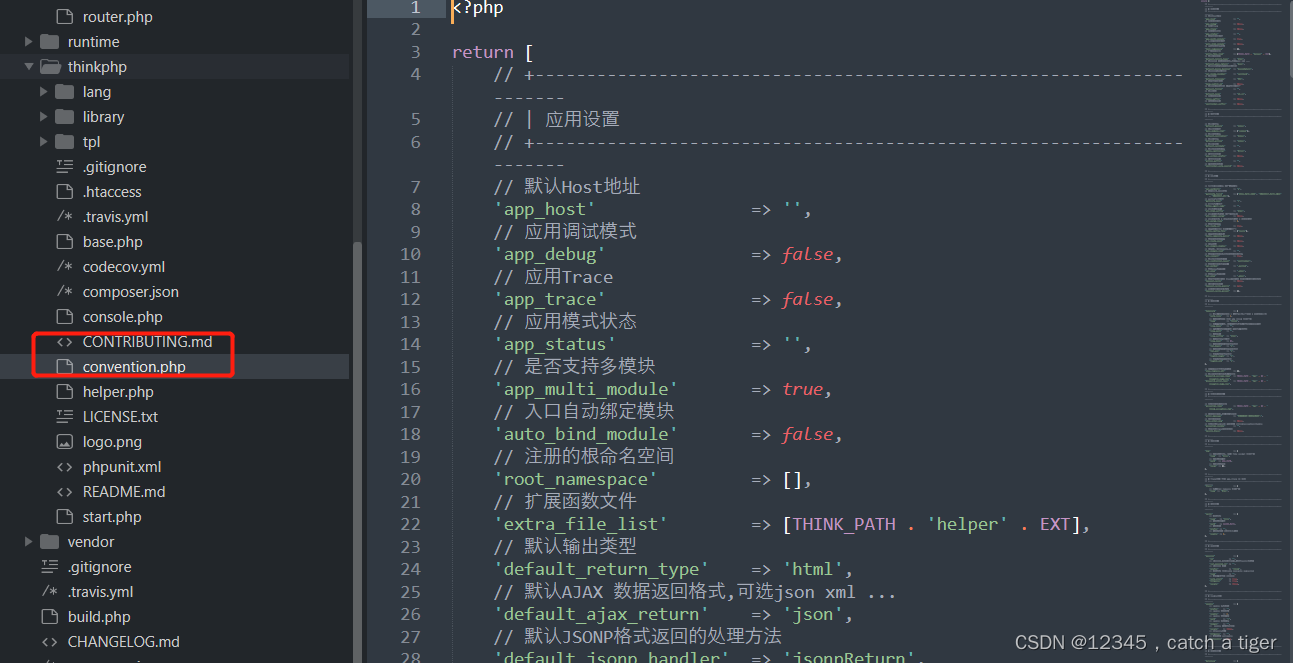Open CHANGELOG.md from the file tree
The image size is (1293, 663).
124,642
